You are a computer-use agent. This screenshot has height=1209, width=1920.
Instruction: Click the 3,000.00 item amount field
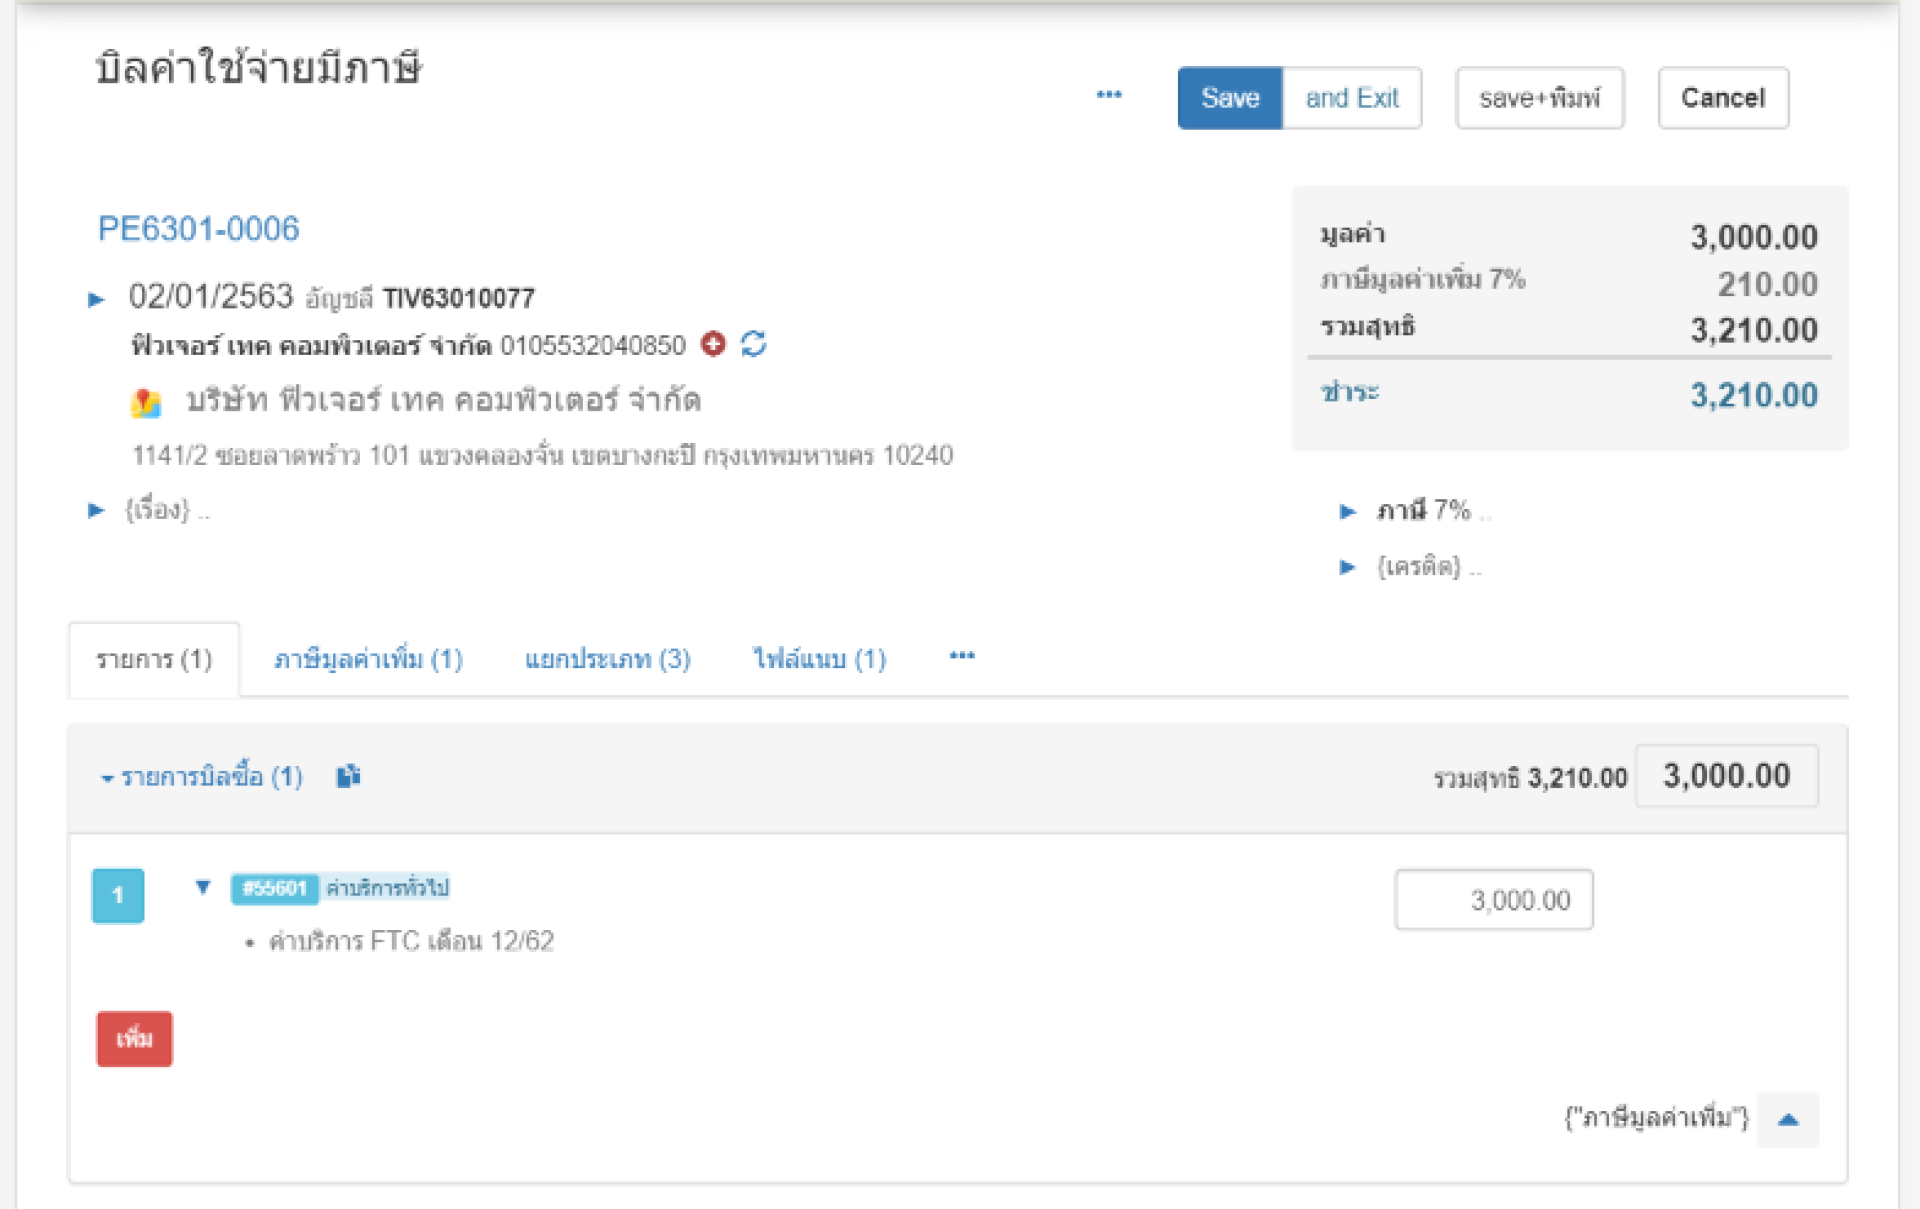[1493, 900]
